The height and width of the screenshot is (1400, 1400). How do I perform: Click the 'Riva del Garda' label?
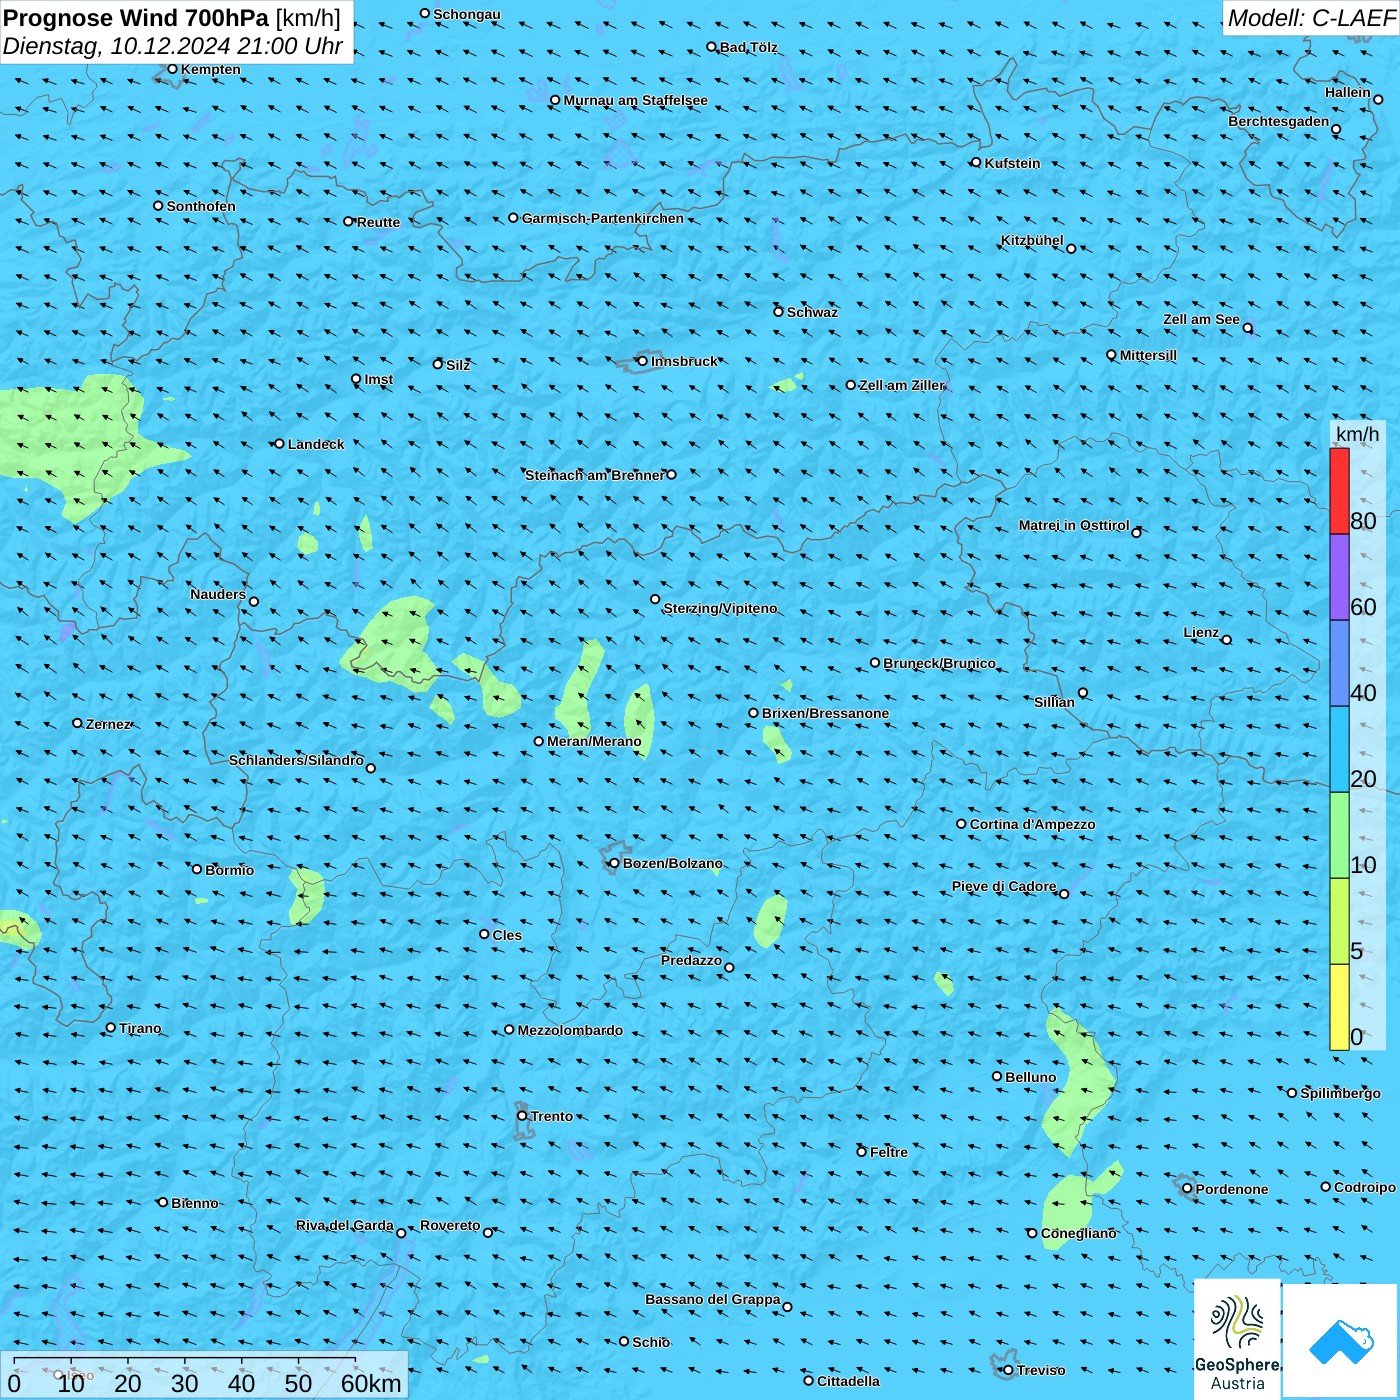(345, 1225)
